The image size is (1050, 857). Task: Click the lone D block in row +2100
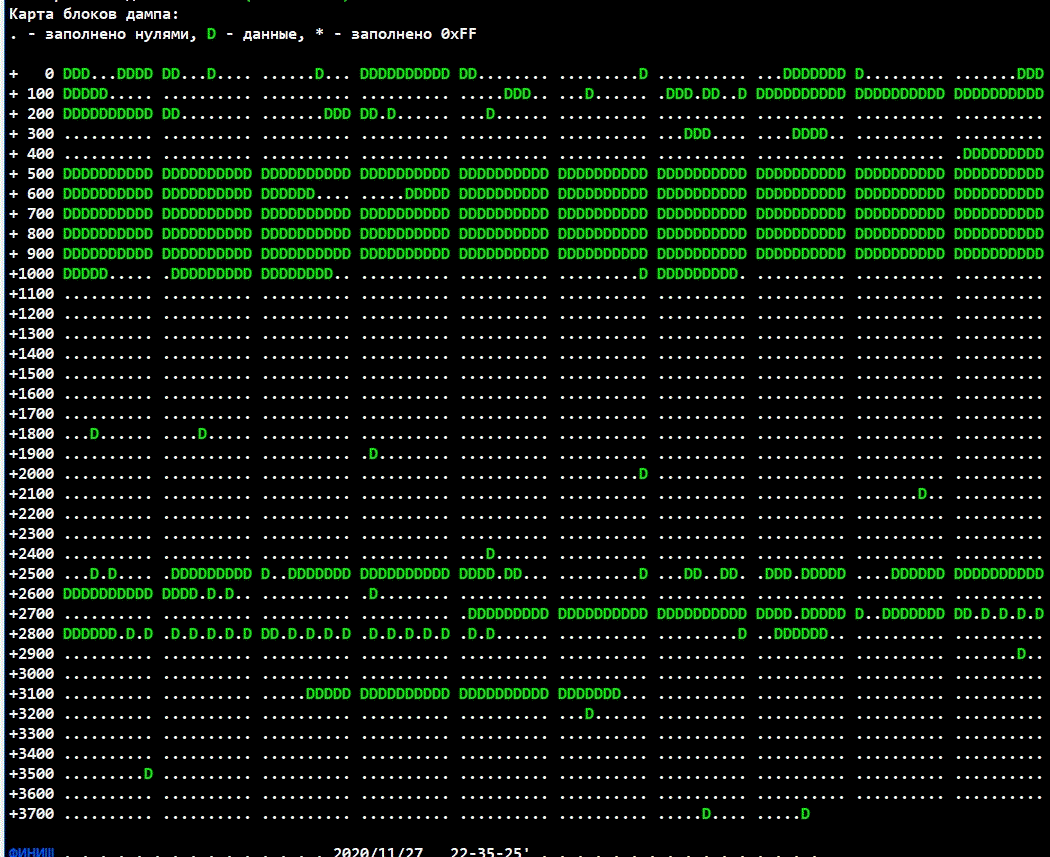[922, 494]
